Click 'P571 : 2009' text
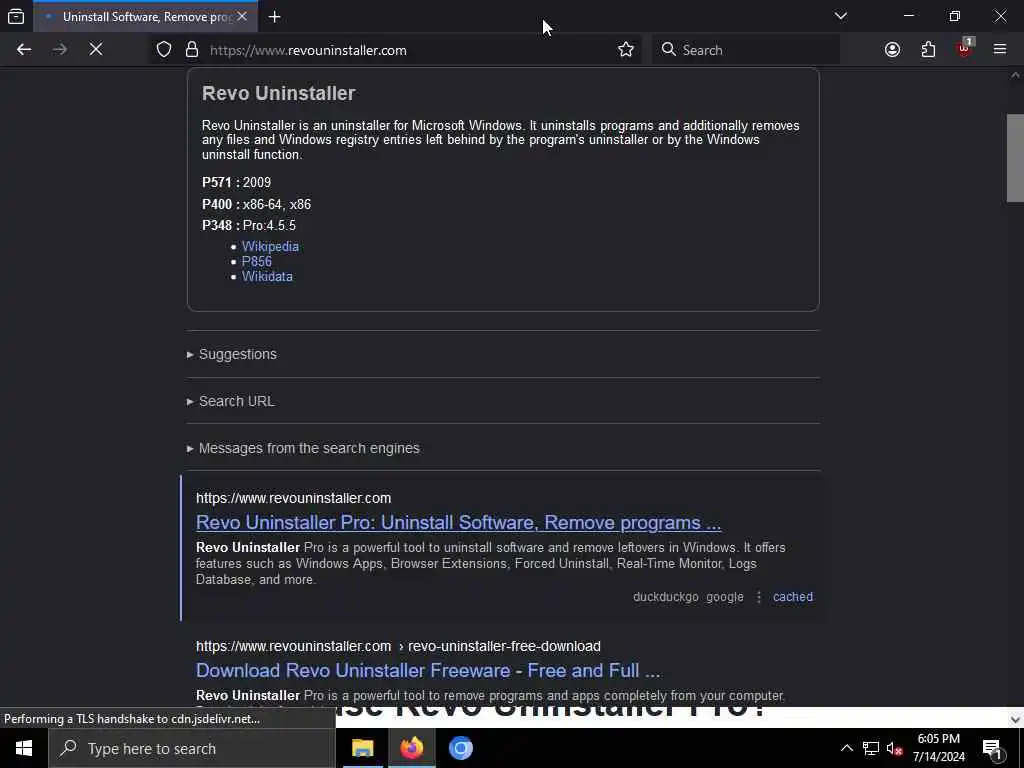 236,182
